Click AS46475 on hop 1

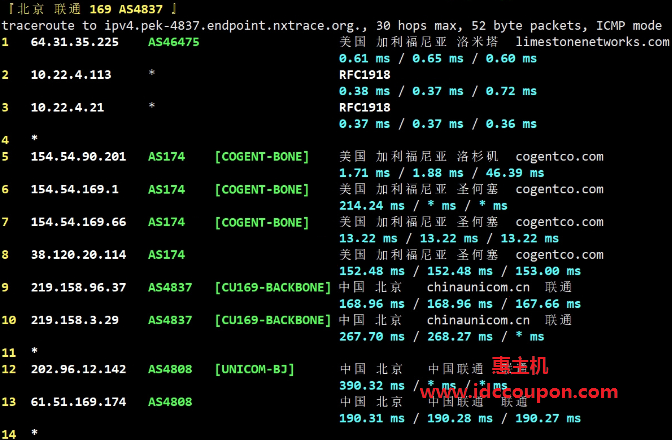click(174, 42)
